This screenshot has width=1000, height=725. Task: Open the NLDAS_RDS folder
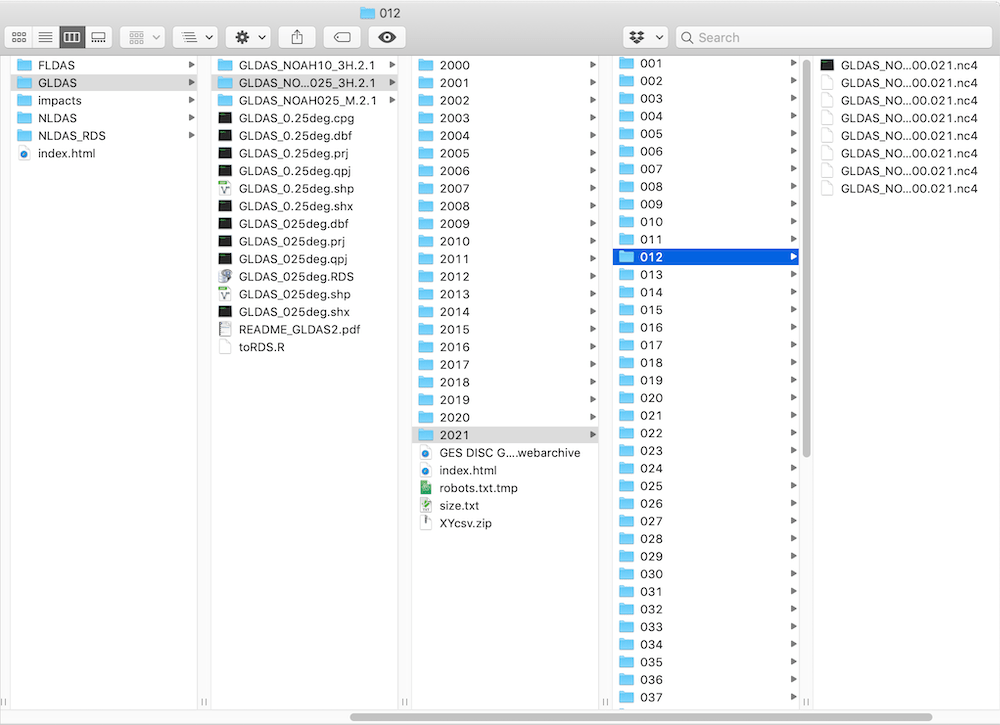click(x=71, y=136)
